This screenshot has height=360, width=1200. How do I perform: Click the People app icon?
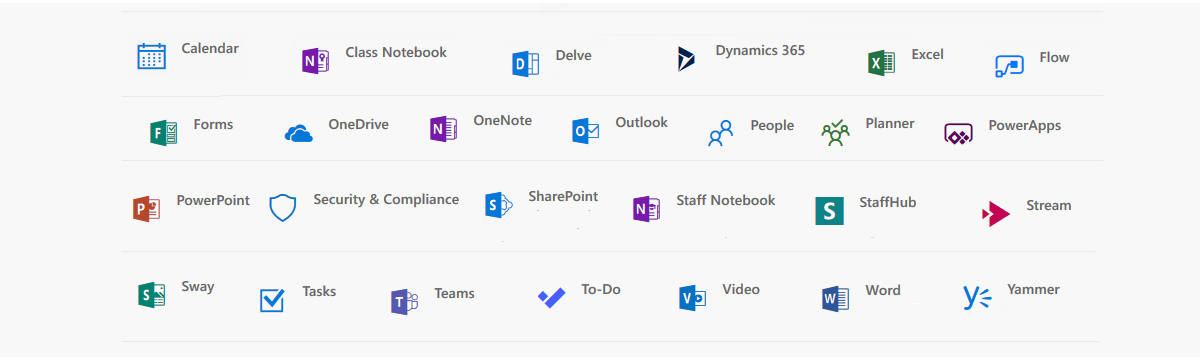[721, 133]
